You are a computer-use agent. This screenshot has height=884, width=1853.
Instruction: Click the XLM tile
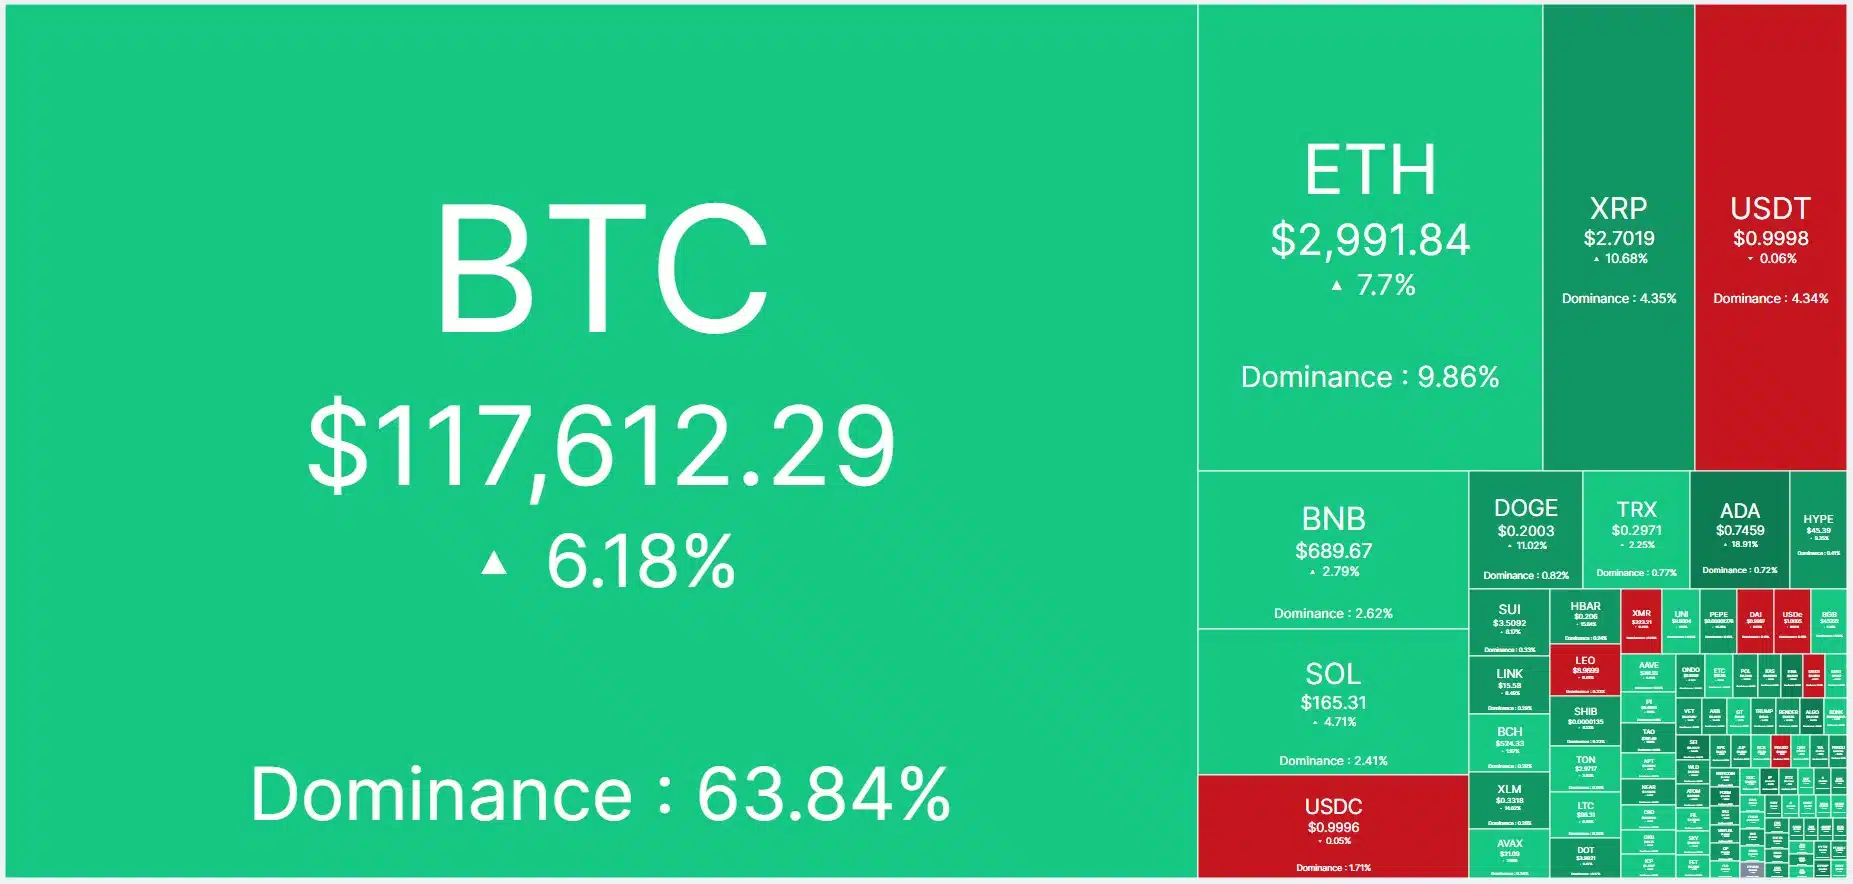point(1509,800)
